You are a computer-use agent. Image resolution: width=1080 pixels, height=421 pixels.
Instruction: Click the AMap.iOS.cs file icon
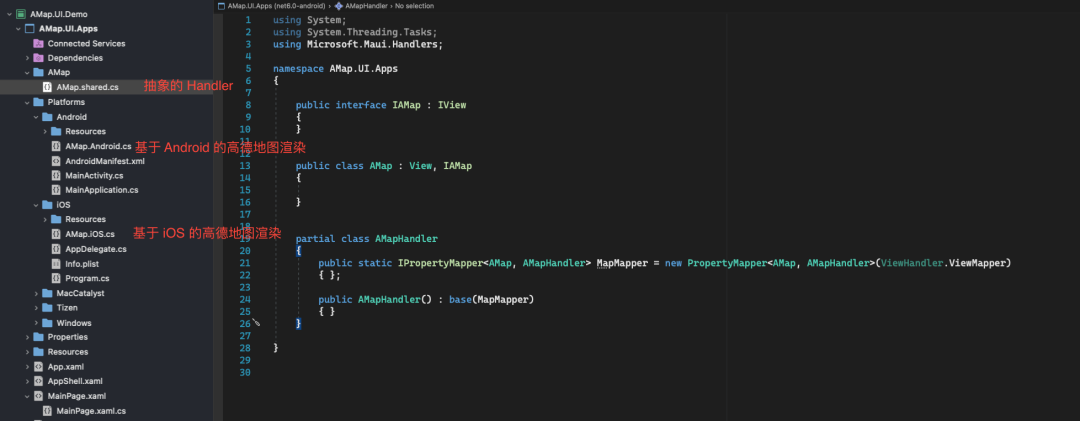(56, 234)
